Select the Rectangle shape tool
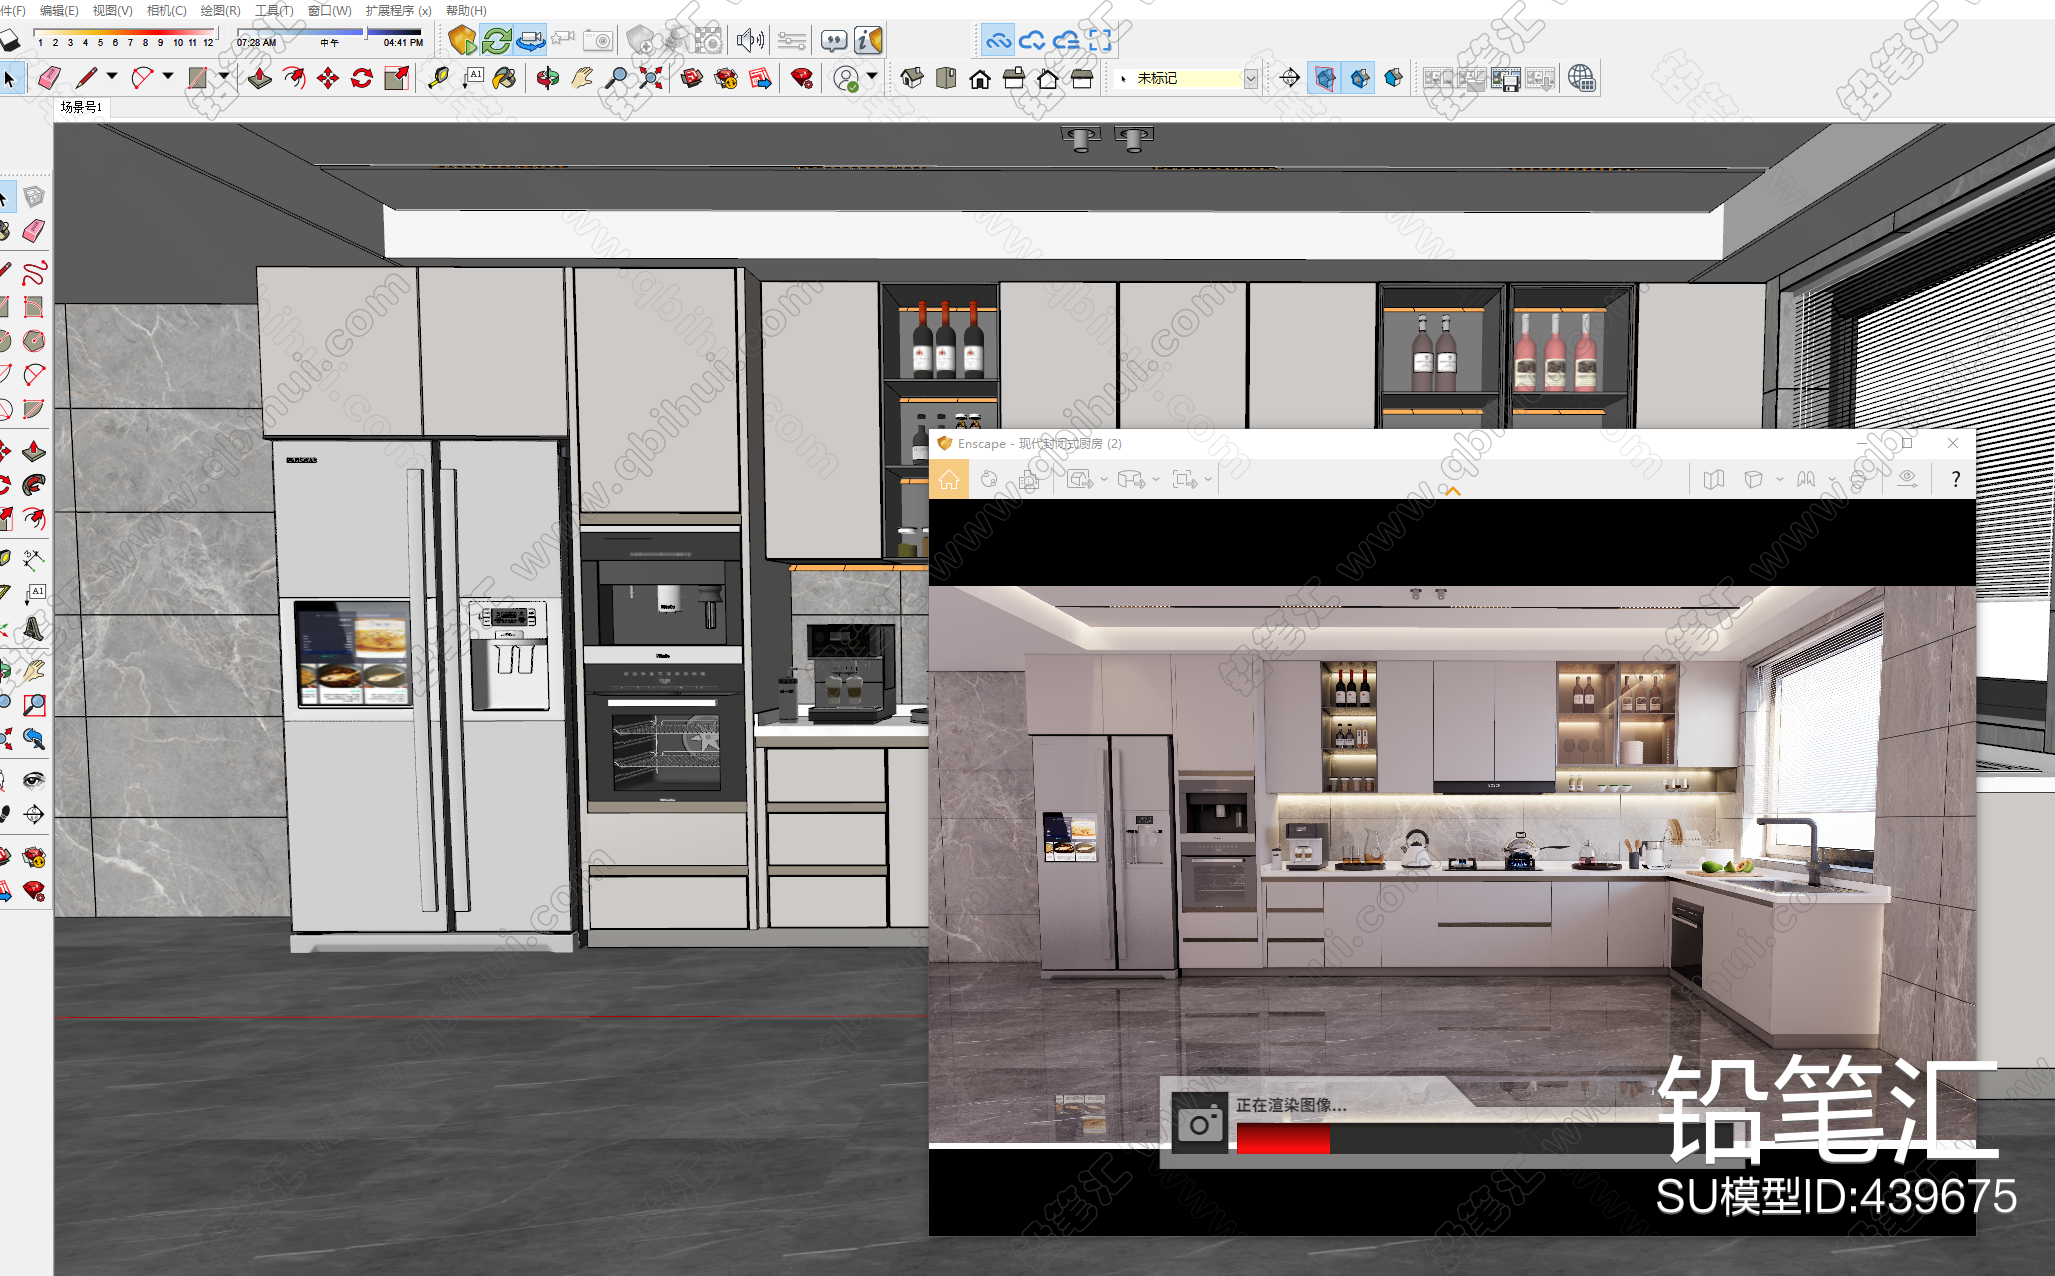2055x1276 pixels. point(198,78)
